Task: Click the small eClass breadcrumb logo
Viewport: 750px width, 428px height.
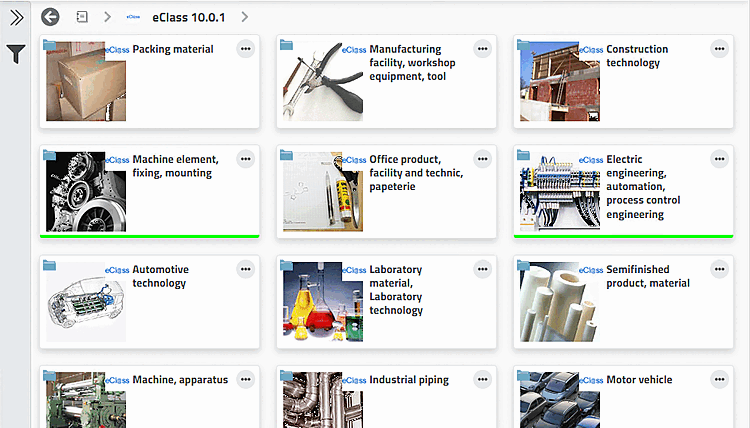Action: (x=133, y=17)
